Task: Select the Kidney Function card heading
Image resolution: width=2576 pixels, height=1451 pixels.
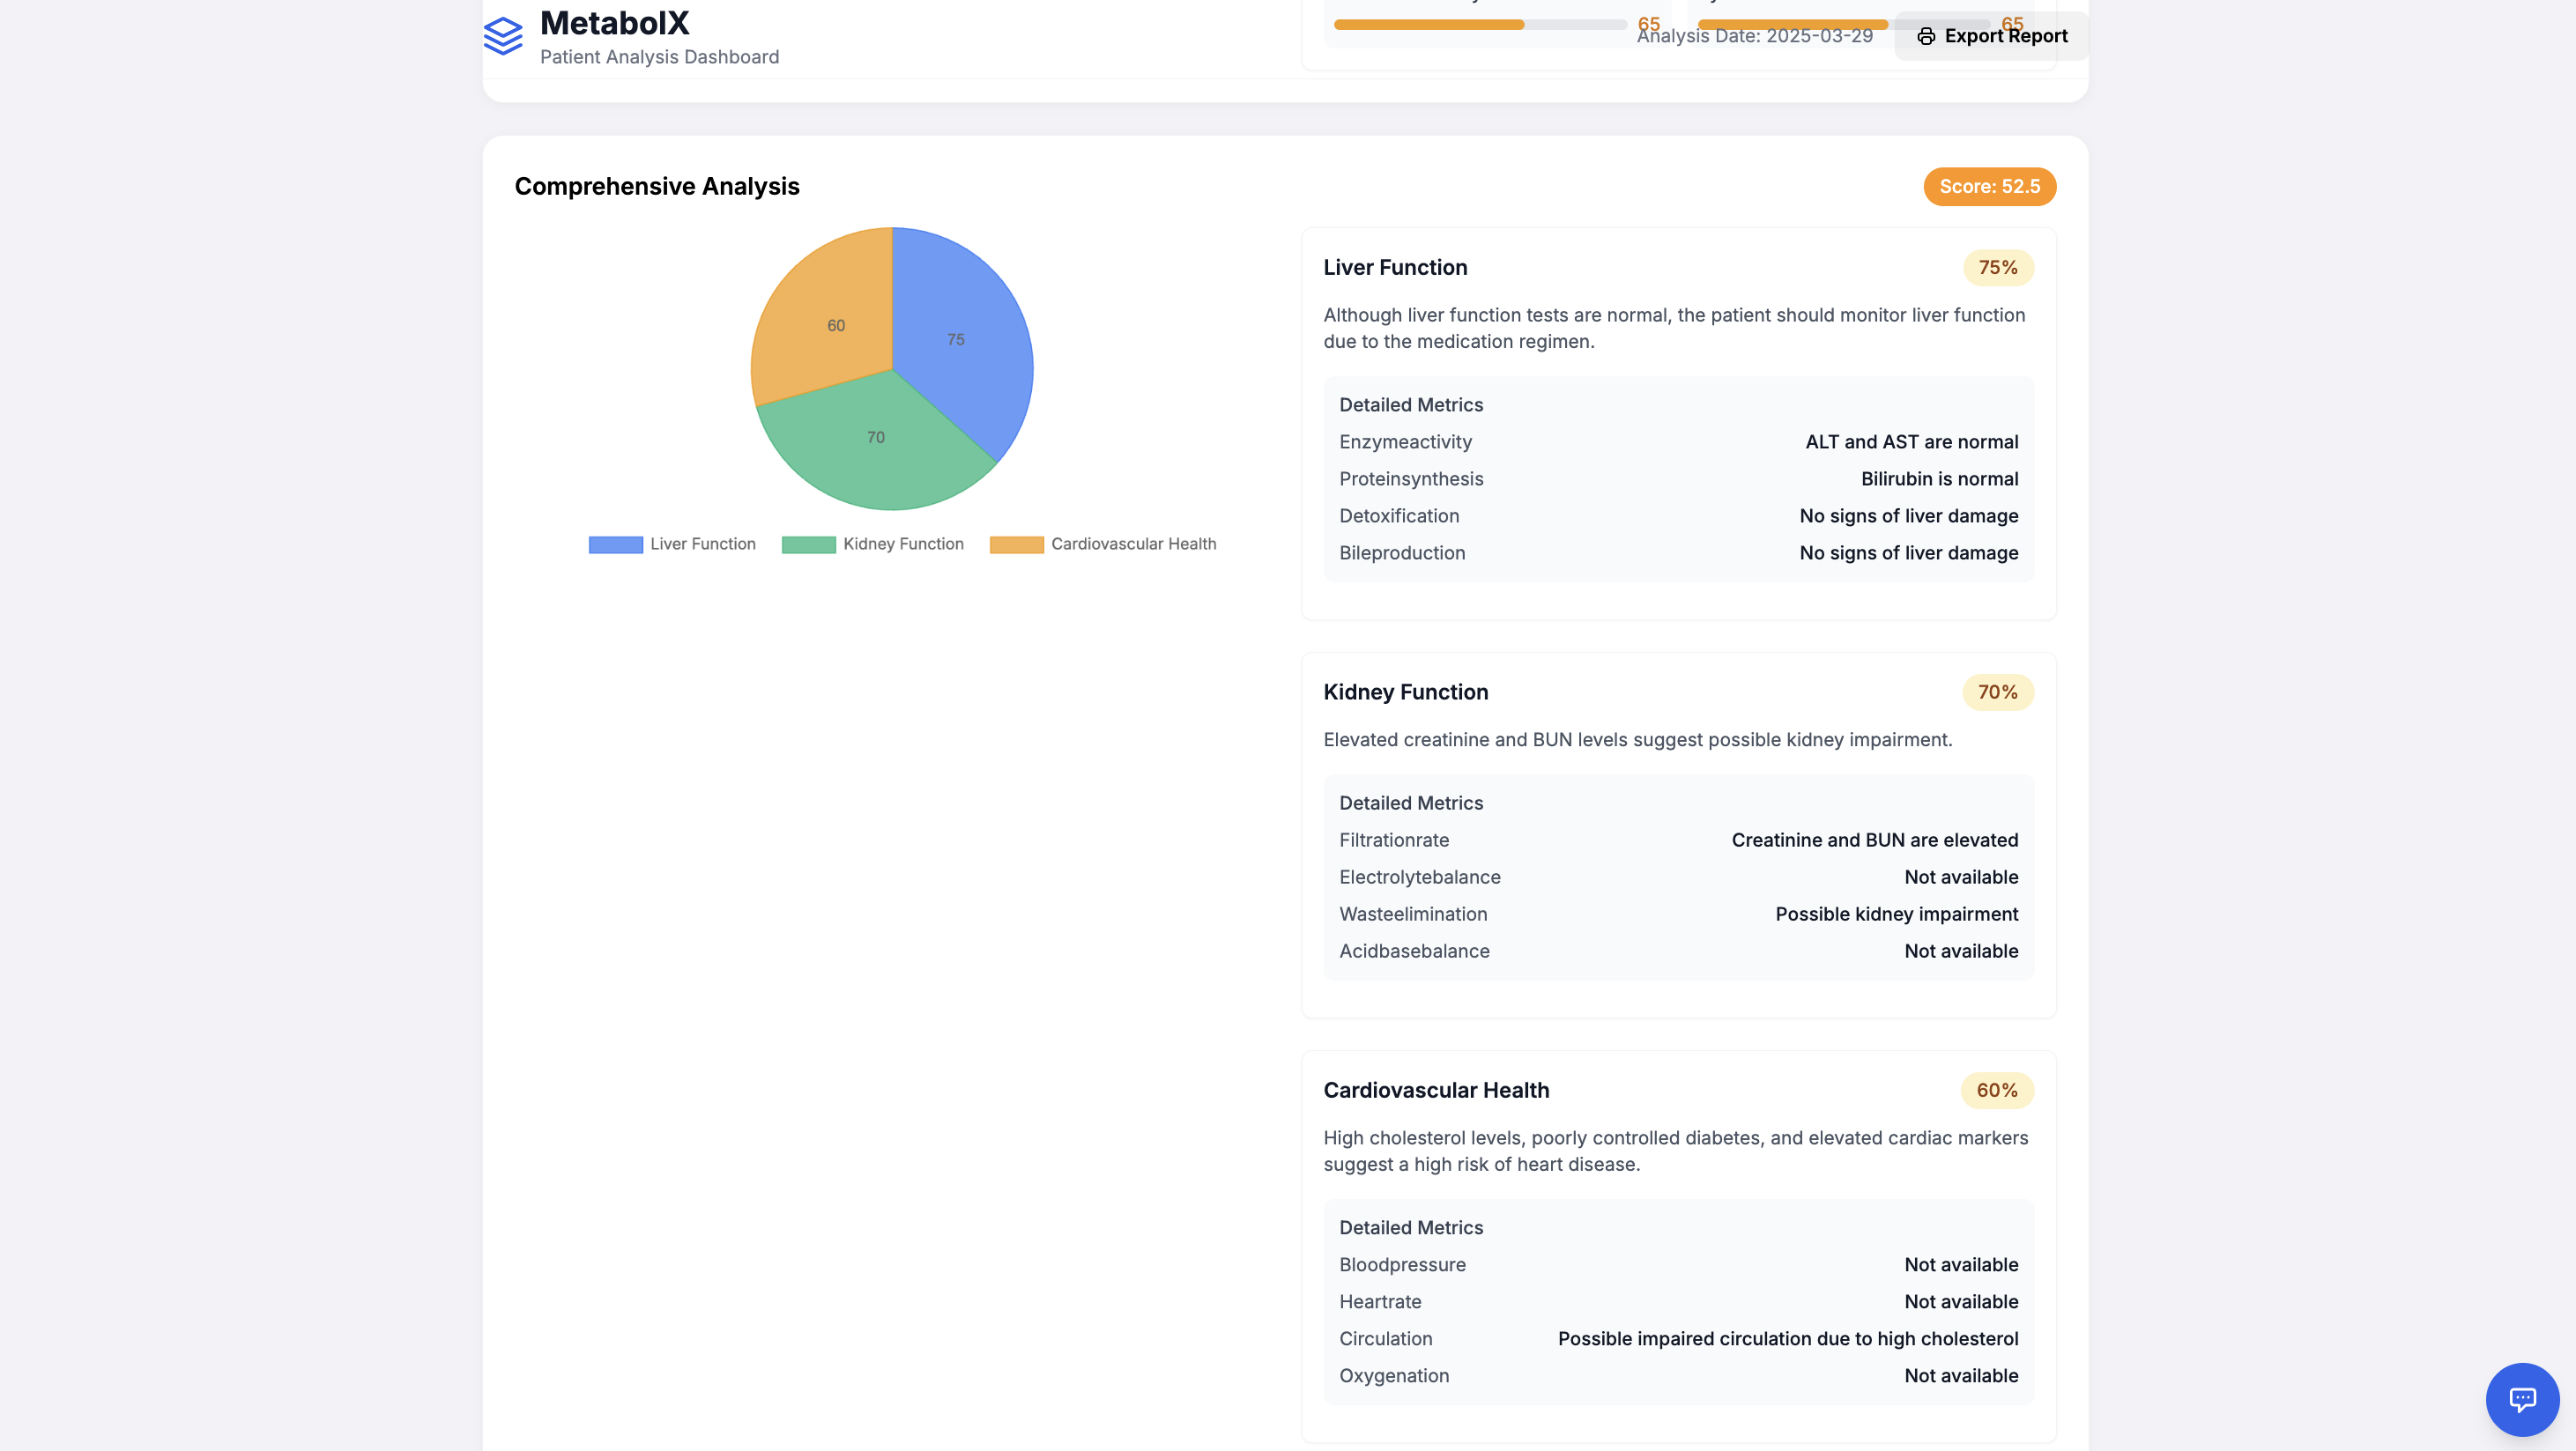Action: (1405, 692)
